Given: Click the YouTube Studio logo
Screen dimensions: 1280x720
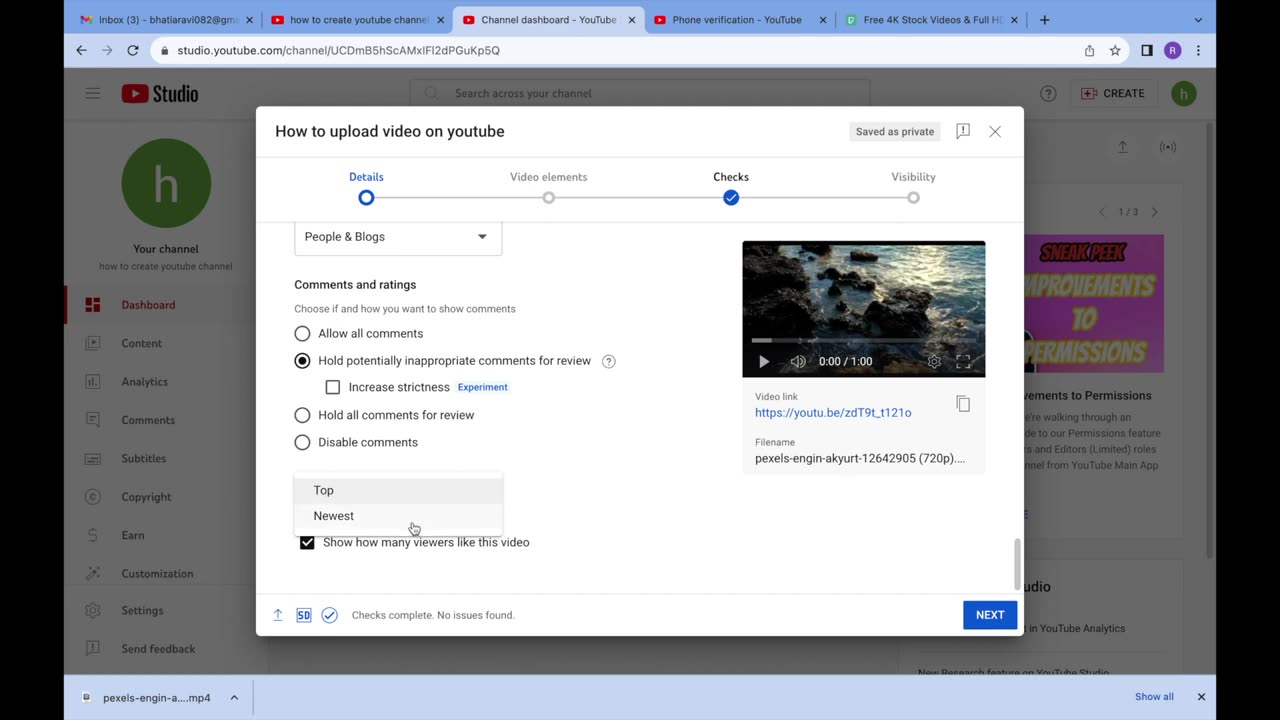Looking at the screenshot, I should click(x=160, y=93).
